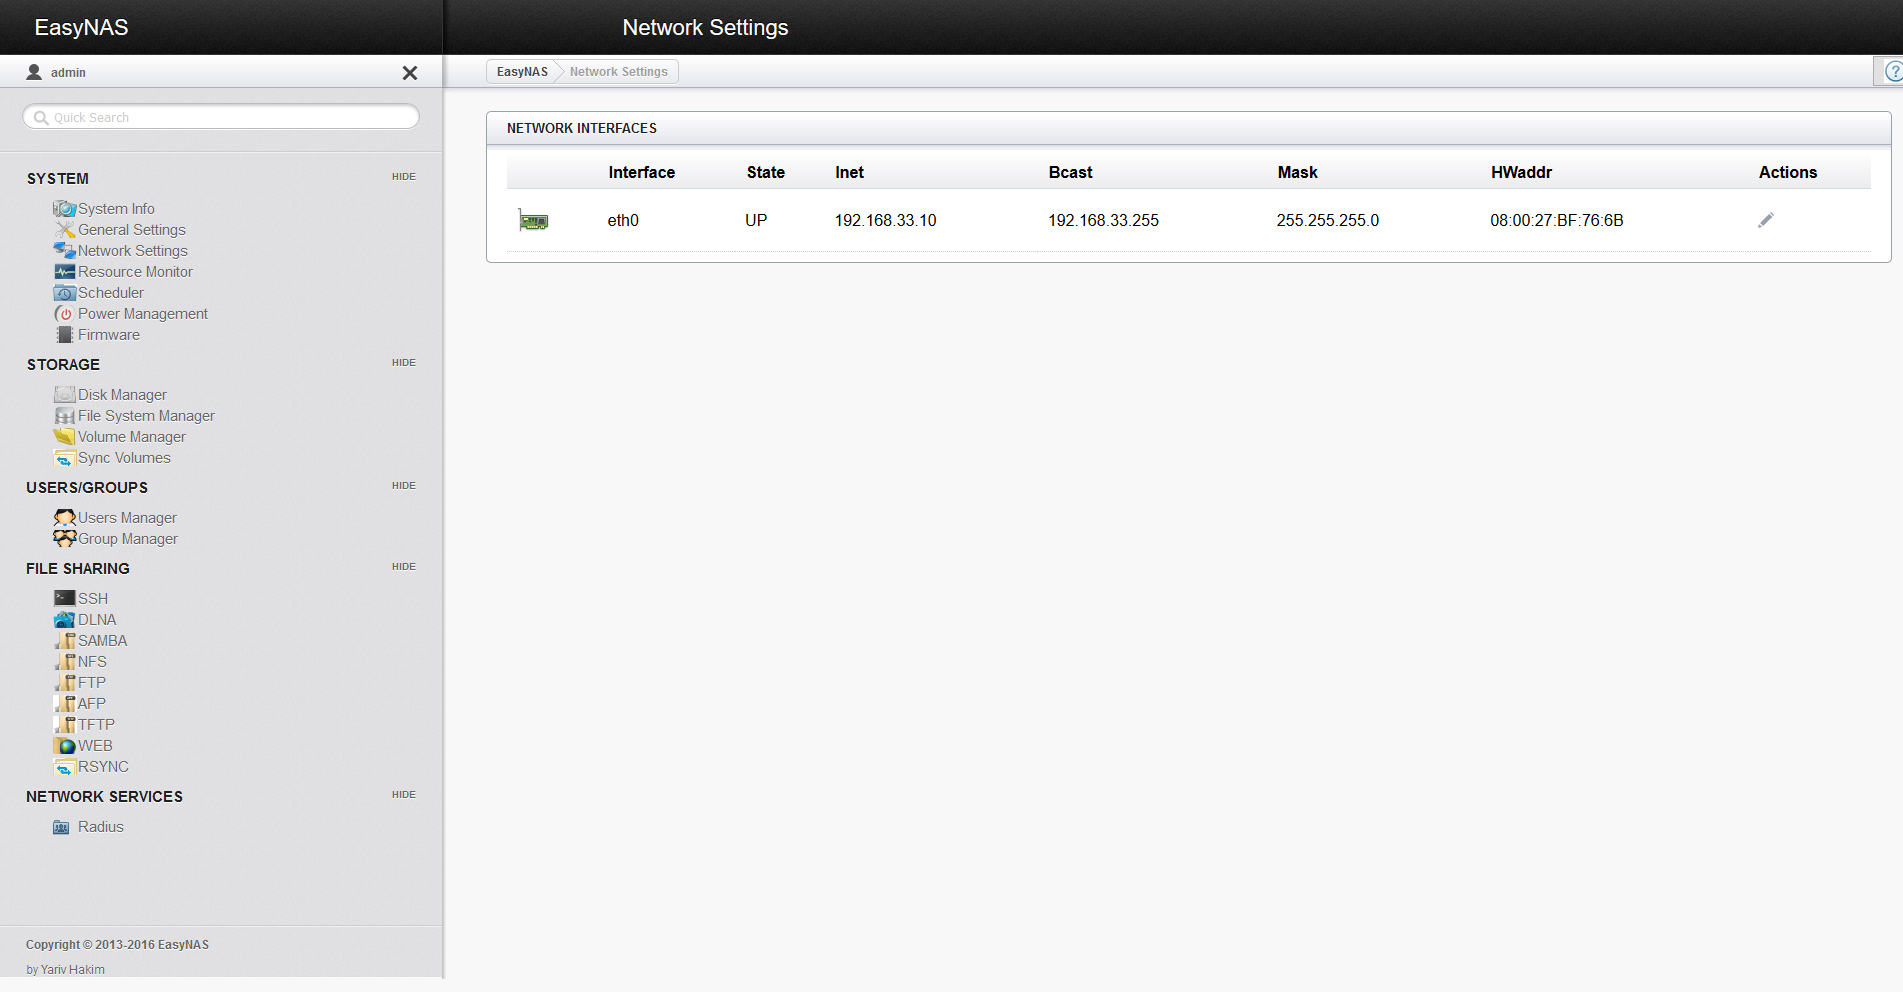Click the Resource Monitor icon
The image size is (1903, 992).
tap(65, 272)
